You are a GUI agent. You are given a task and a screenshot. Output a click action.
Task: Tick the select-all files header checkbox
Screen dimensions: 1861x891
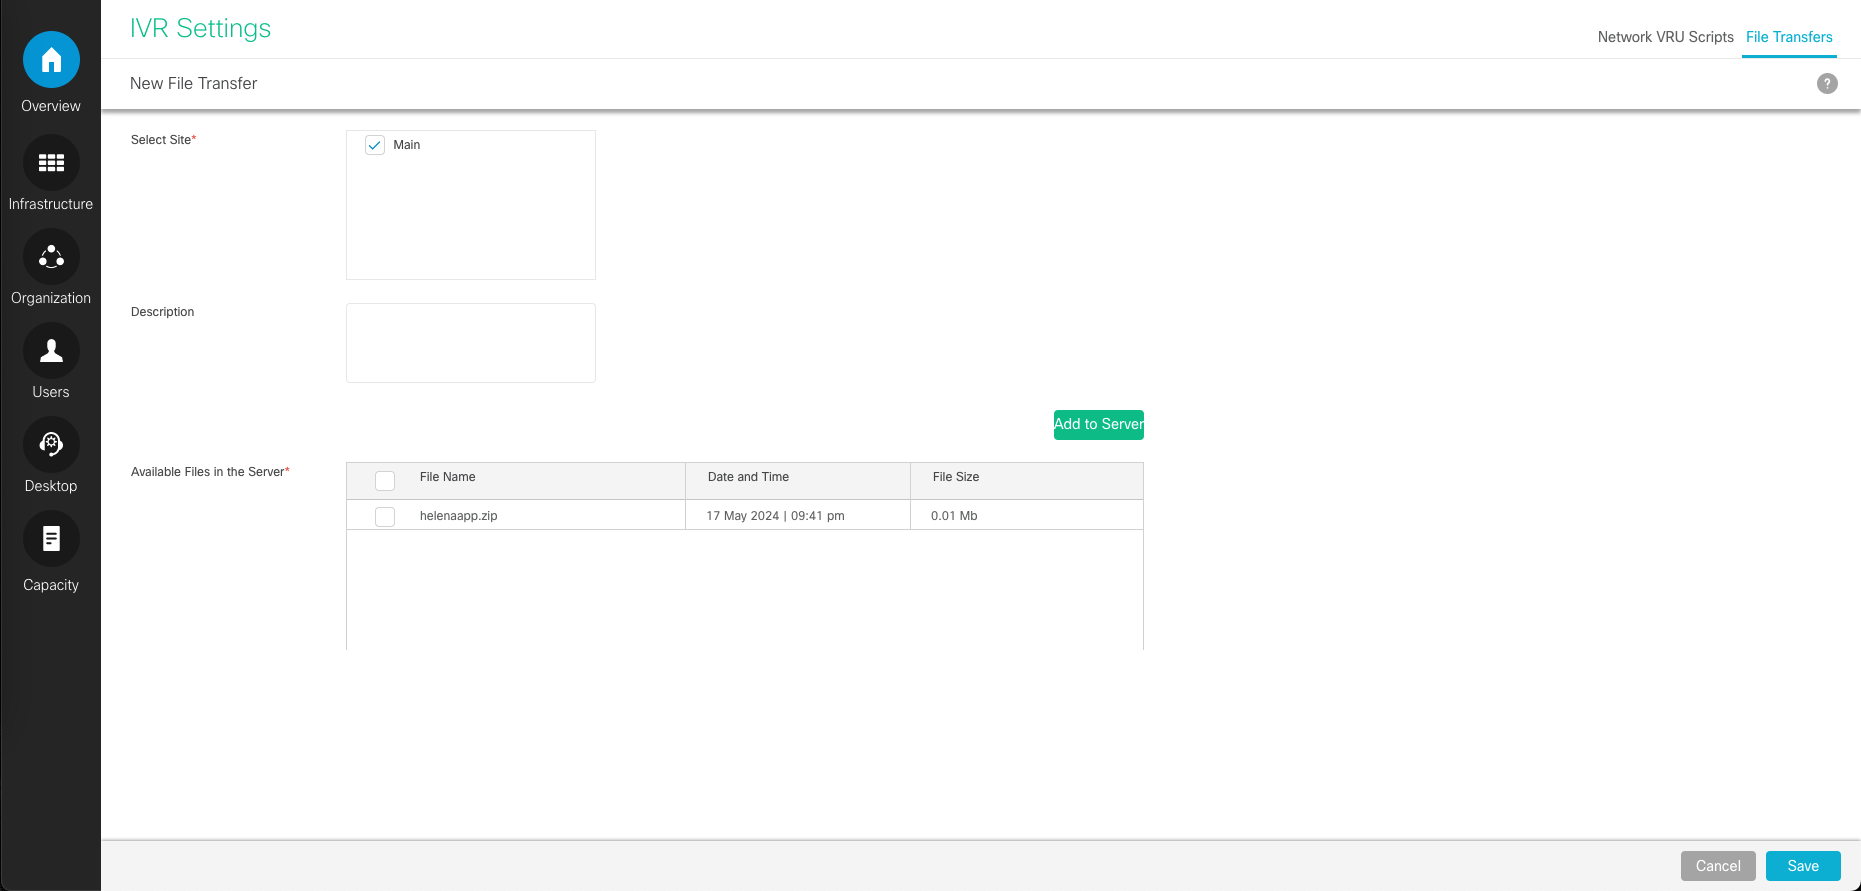click(x=385, y=481)
